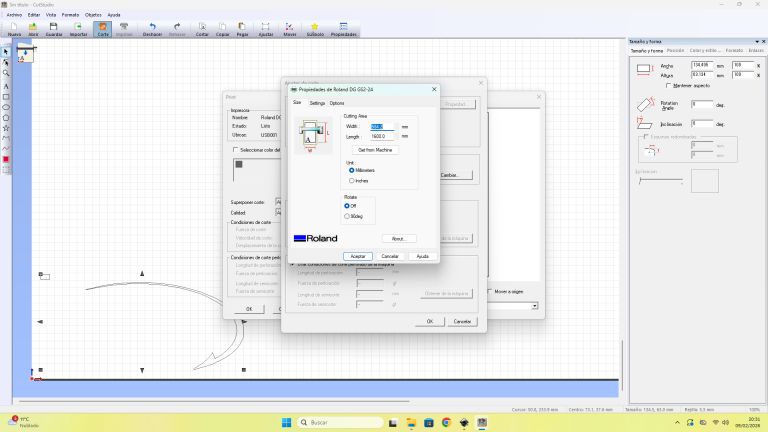Viewport: 768px width, 432px height.
Task: Click the Símbolo star toolbar icon
Action: coord(315,29)
